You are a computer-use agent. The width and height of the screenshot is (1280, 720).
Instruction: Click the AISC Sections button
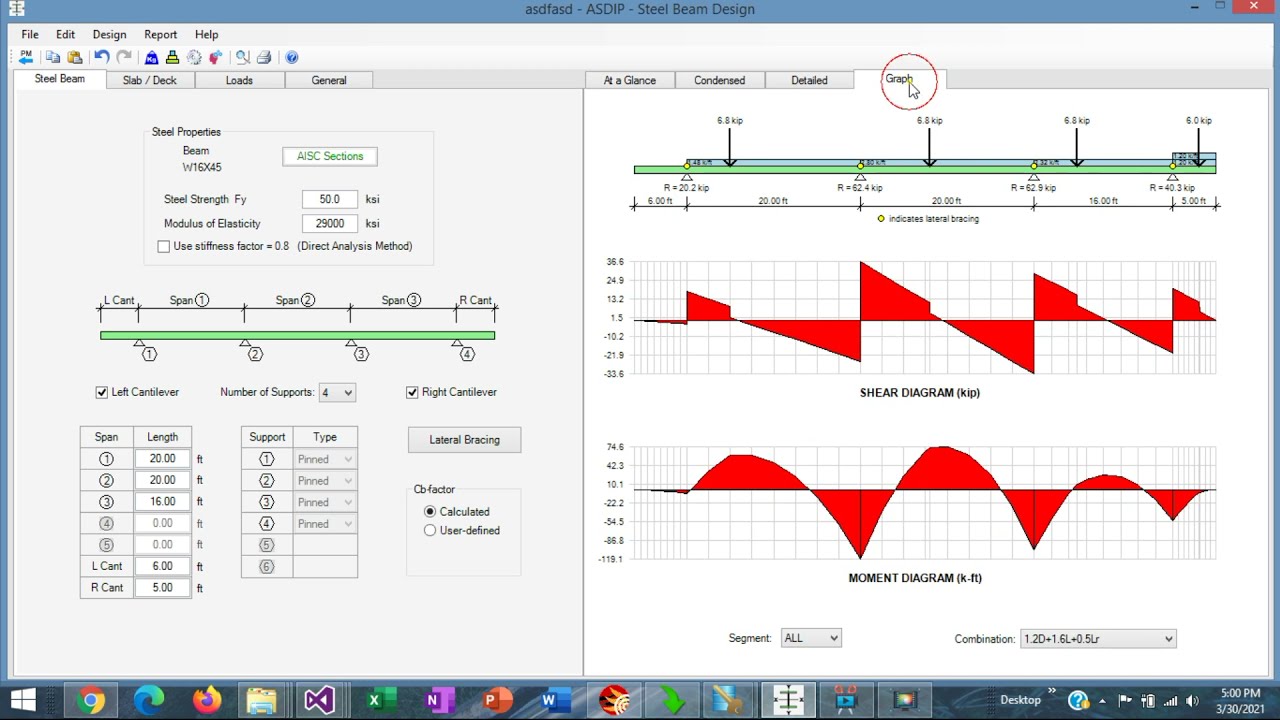pyautogui.click(x=330, y=156)
